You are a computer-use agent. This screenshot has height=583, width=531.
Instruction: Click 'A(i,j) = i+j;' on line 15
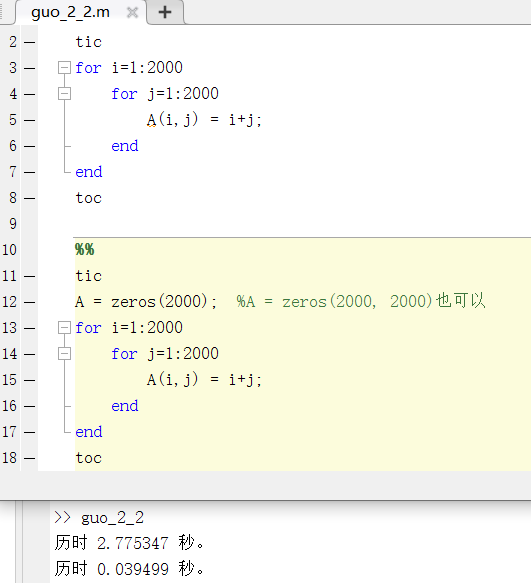(204, 380)
